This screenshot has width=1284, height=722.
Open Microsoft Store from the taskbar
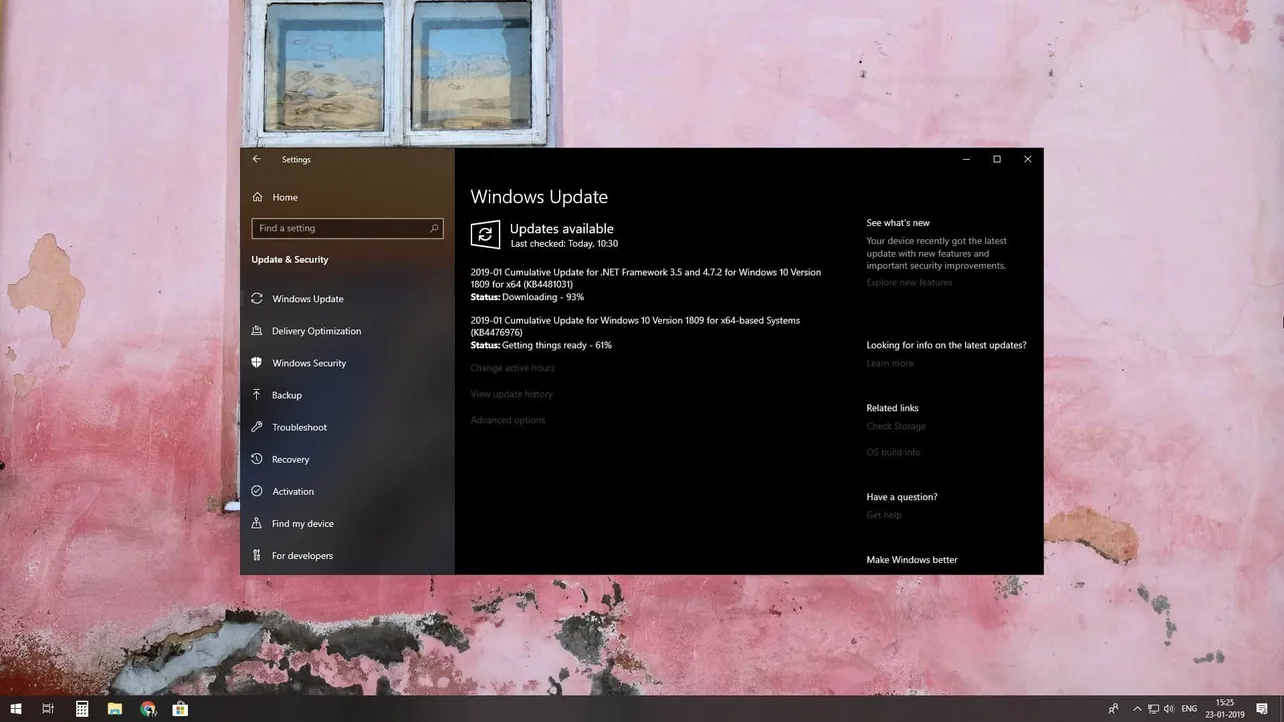pos(179,708)
